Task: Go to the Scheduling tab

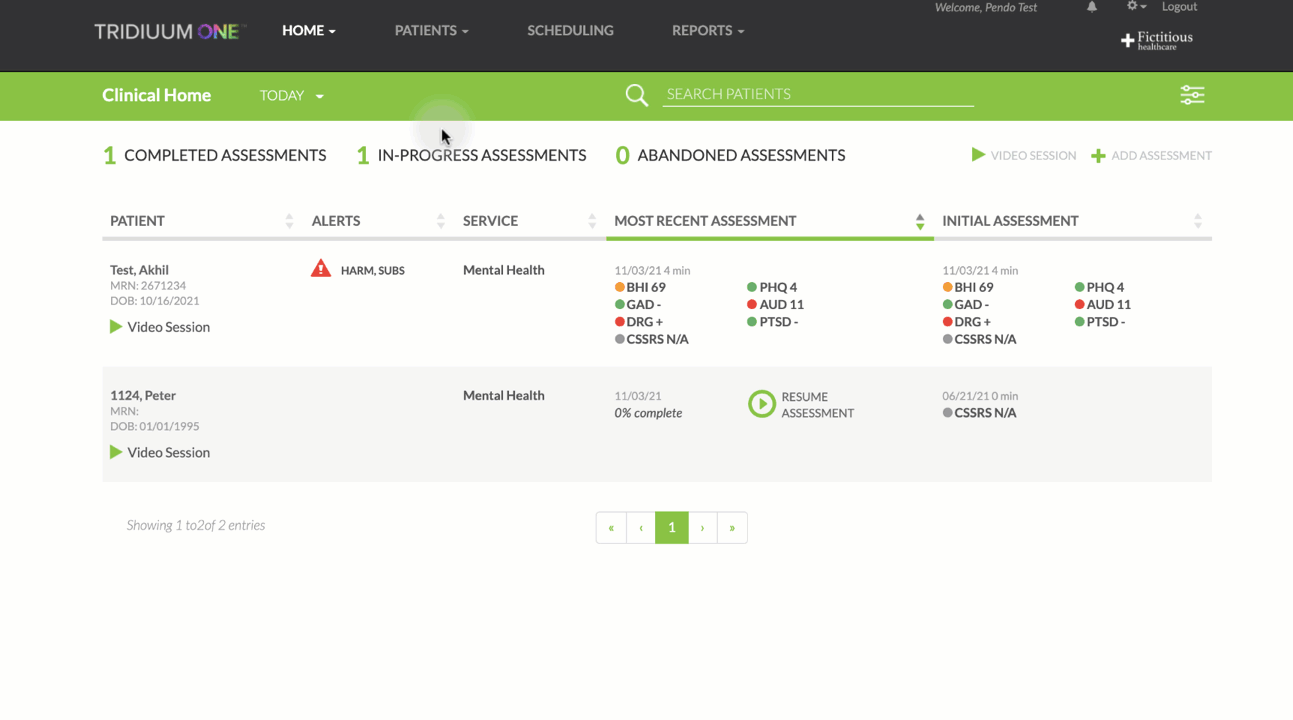Action: (570, 31)
